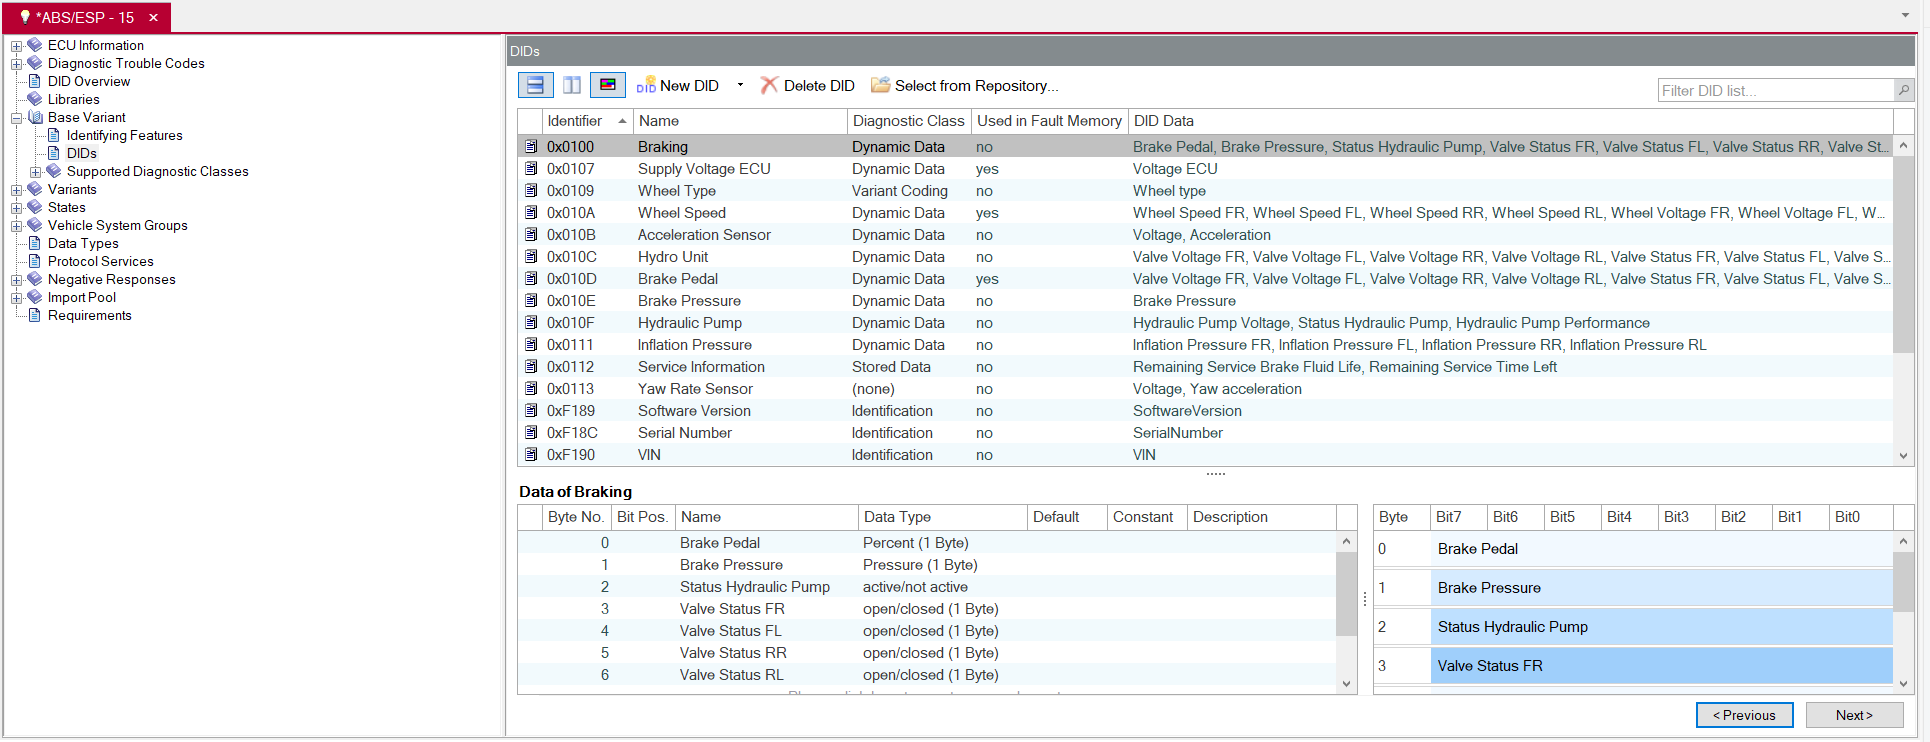
Task: Open Protocol Services in the tree
Action: tap(101, 261)
